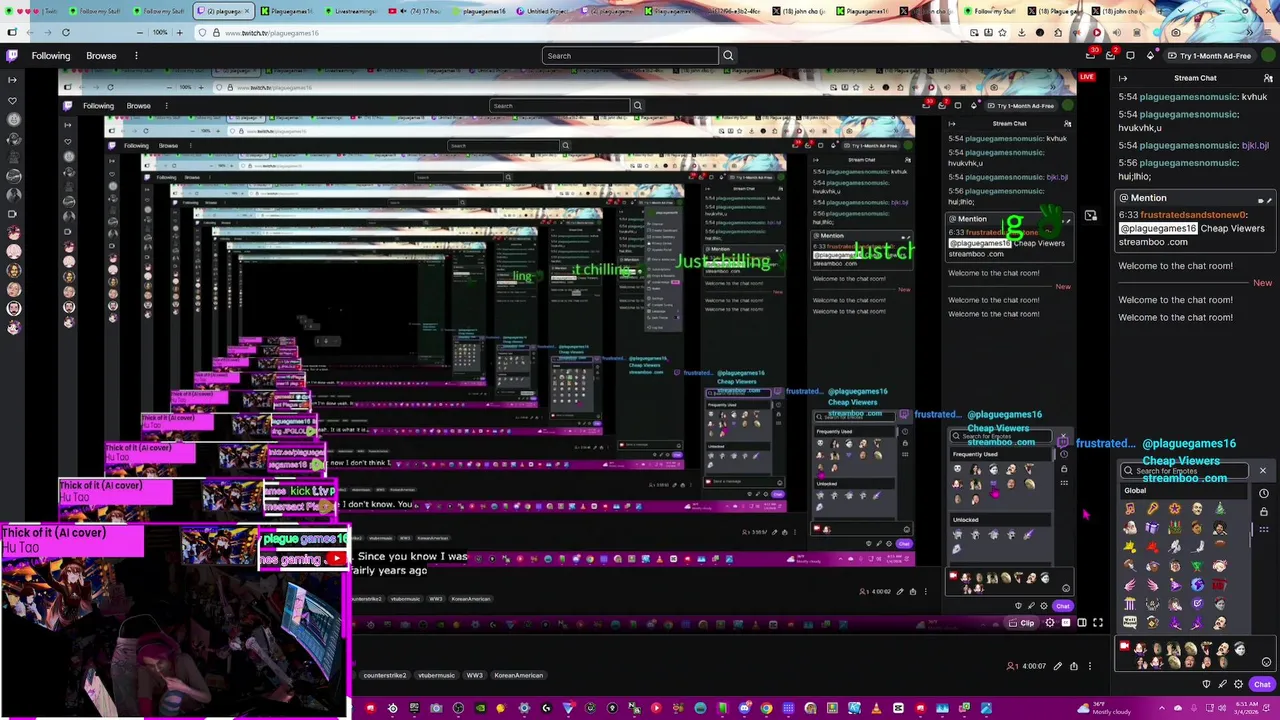Show recently used emotes clock icon
This screenshot has height=720, width=1280.
pos(1264,493)
